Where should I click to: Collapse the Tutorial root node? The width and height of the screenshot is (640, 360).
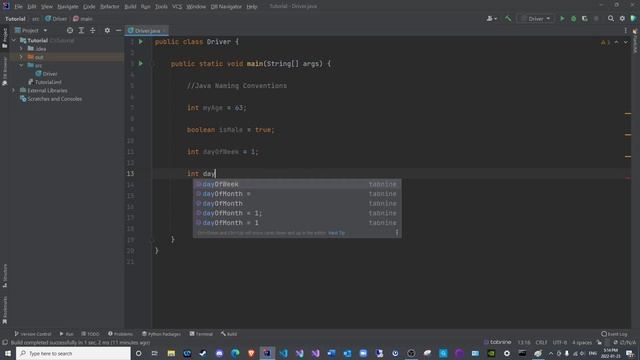click(14, 40)
